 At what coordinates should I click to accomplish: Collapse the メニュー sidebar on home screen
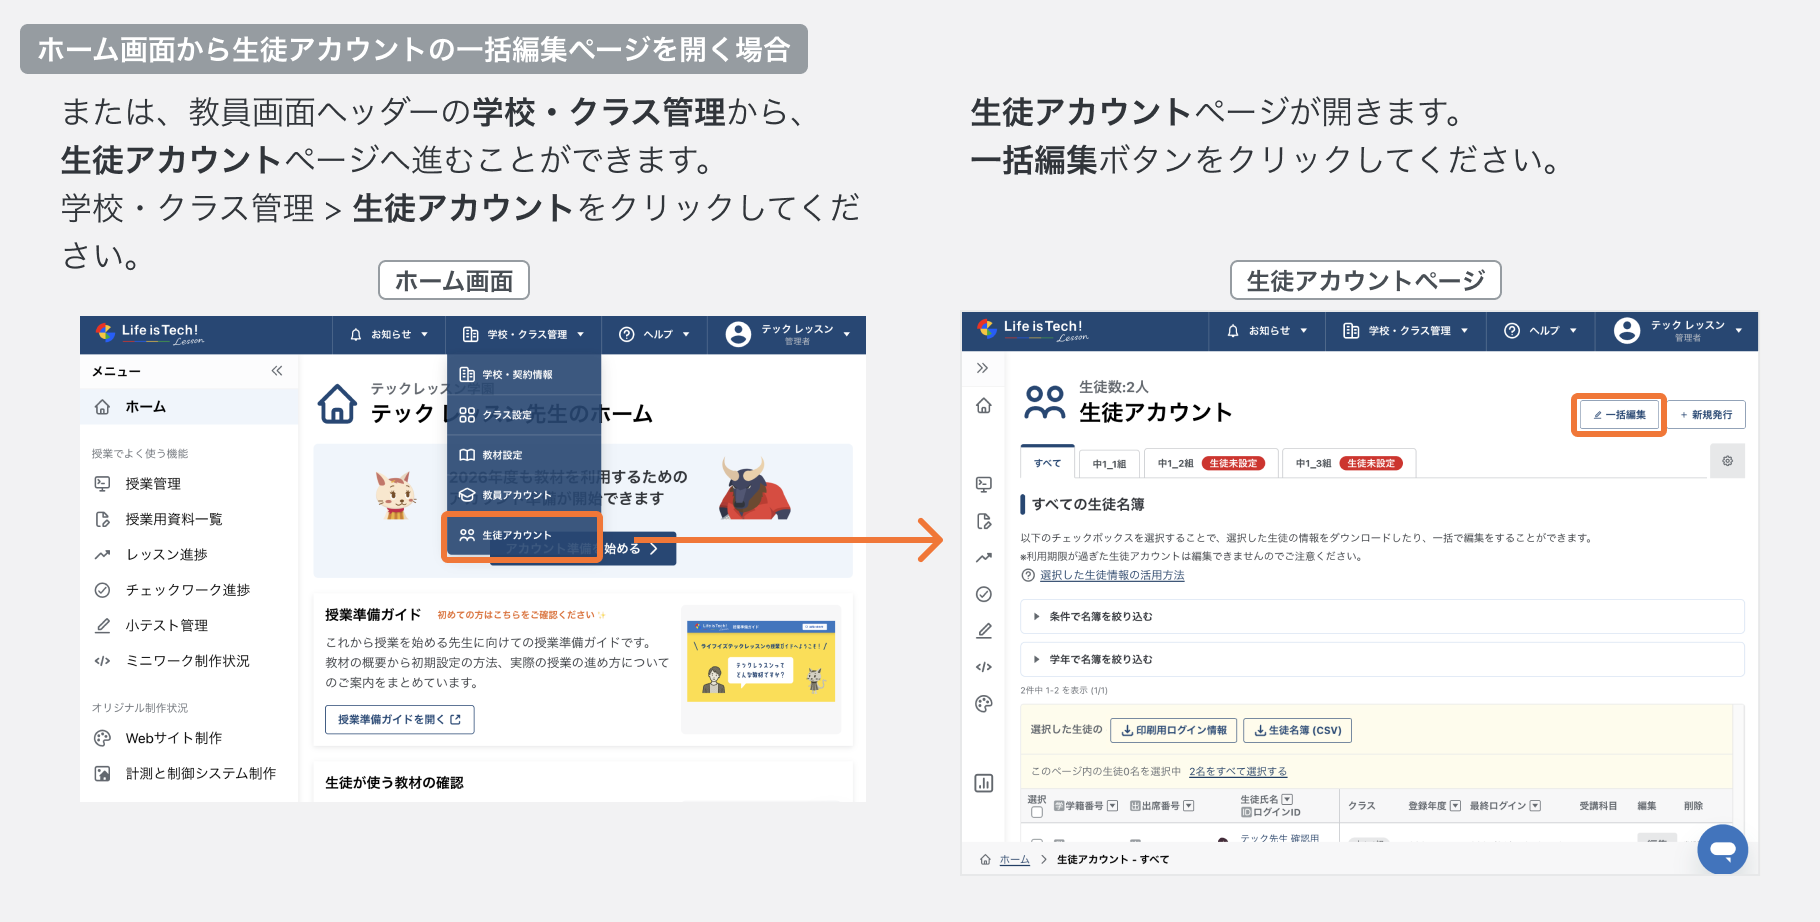277,371
